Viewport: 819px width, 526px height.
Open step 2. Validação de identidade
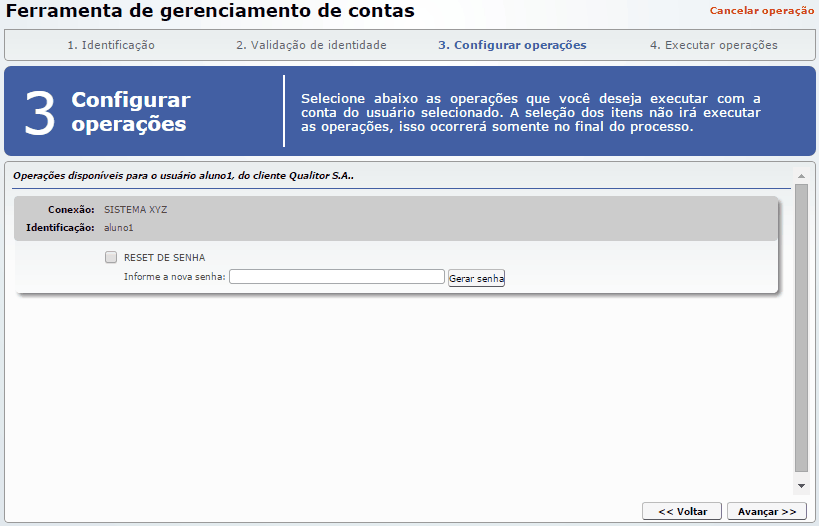click(311, 45)
